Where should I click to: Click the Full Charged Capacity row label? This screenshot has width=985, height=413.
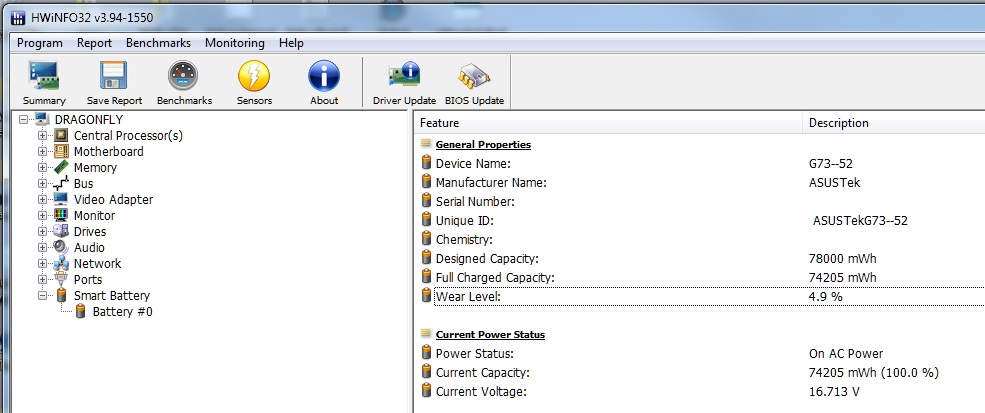(496, 277)
